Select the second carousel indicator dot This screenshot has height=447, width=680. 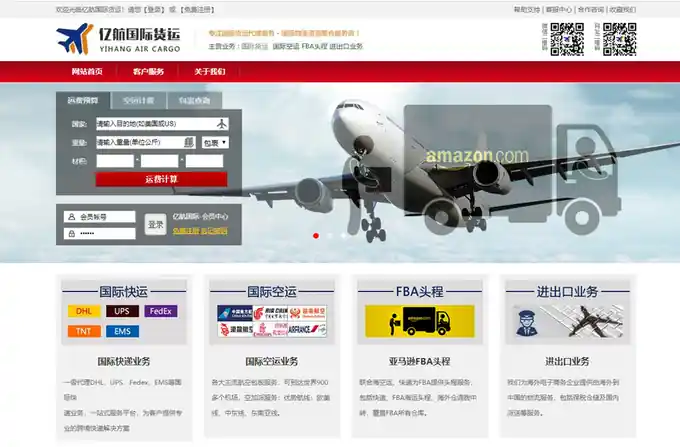tap(330, 235)
